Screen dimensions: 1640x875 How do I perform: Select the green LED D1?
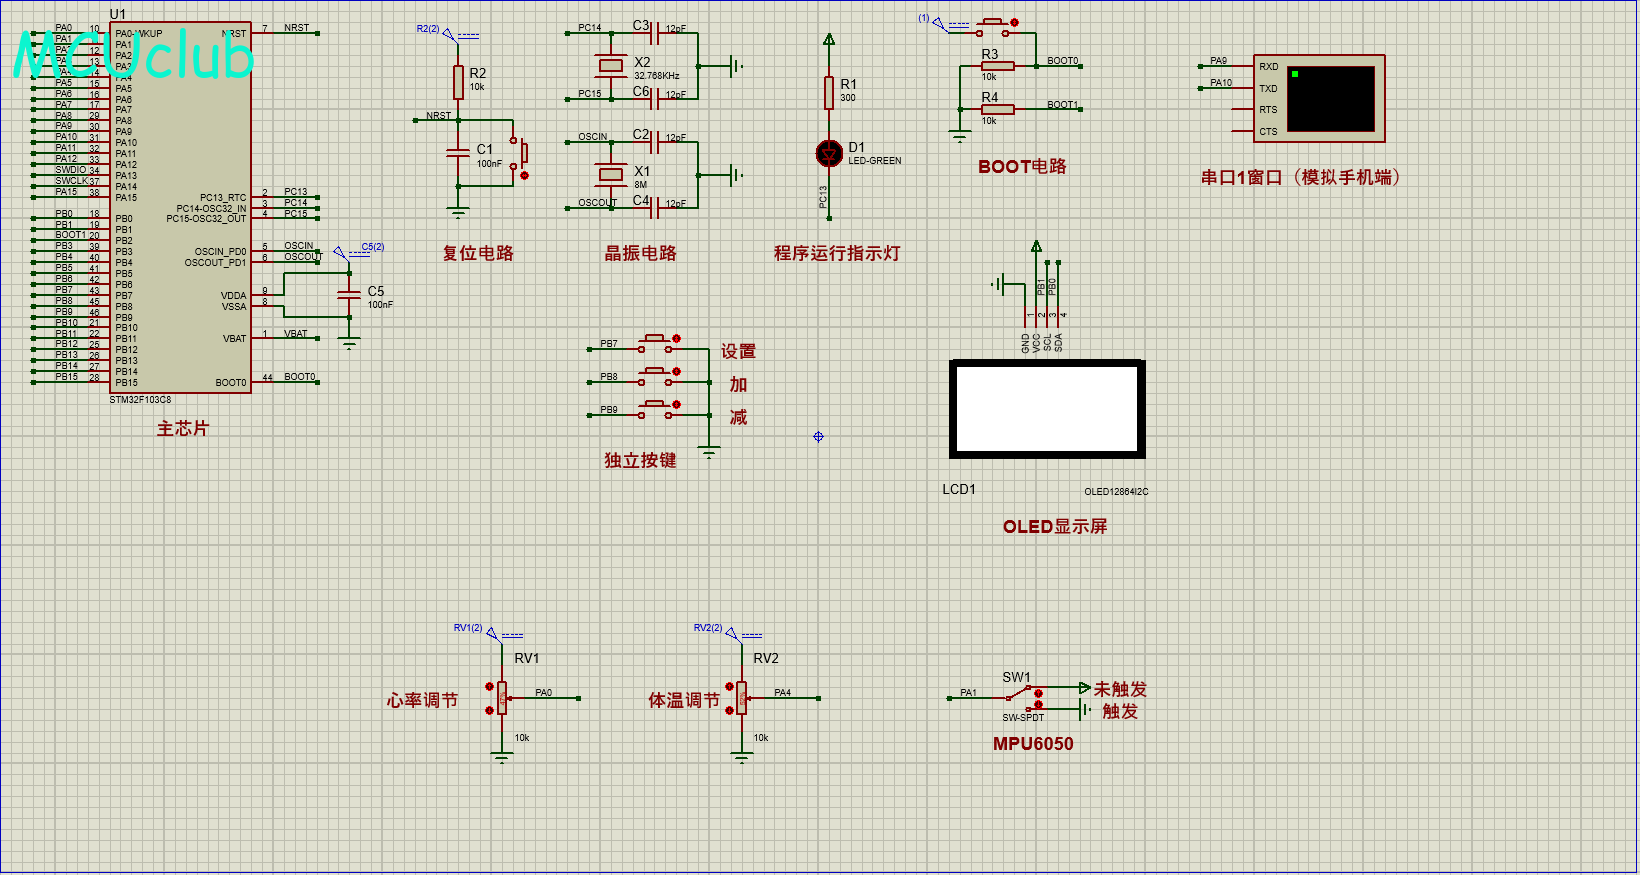point(829,153)
